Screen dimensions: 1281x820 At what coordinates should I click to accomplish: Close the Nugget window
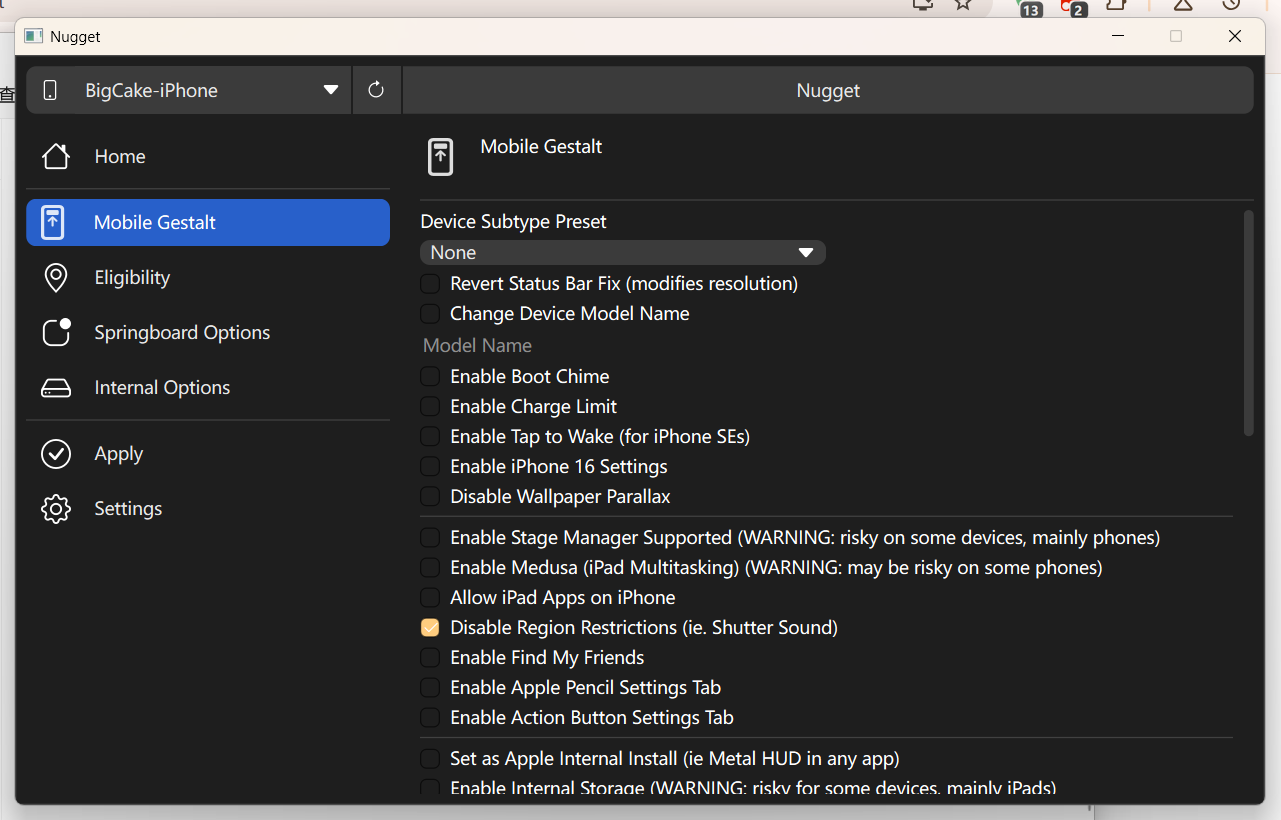(1235, 36)
